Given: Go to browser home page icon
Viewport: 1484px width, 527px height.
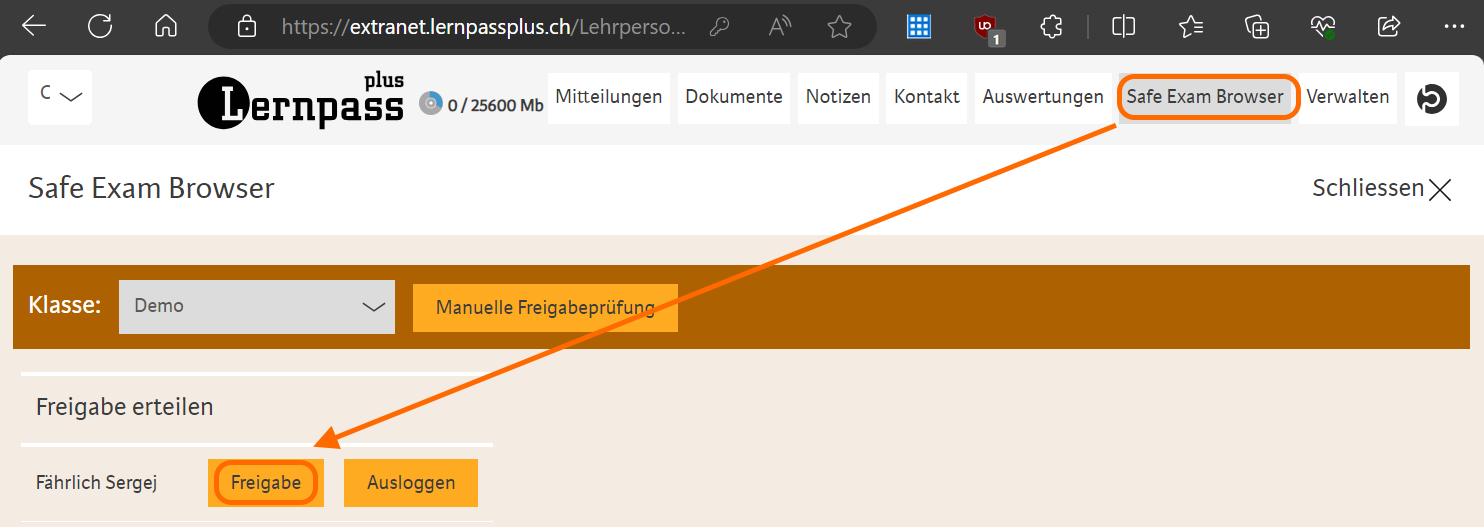Looking at the screenshot, I should tap(166, 27).
